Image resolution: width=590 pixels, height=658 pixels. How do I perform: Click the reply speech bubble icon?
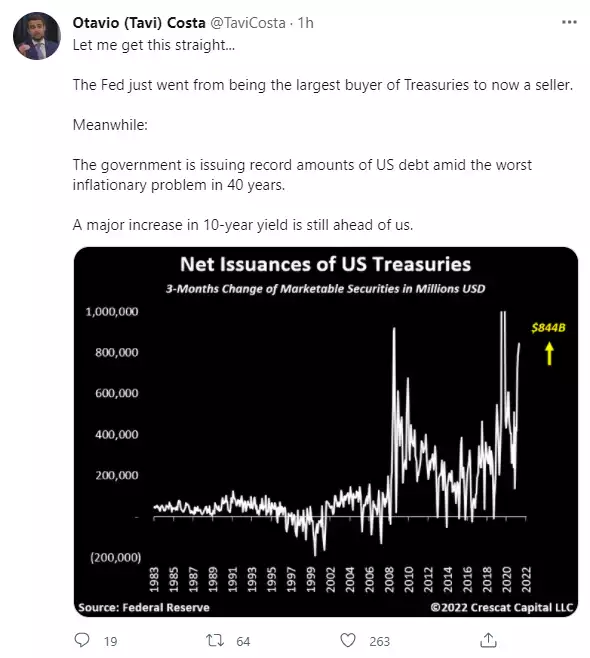82,640
